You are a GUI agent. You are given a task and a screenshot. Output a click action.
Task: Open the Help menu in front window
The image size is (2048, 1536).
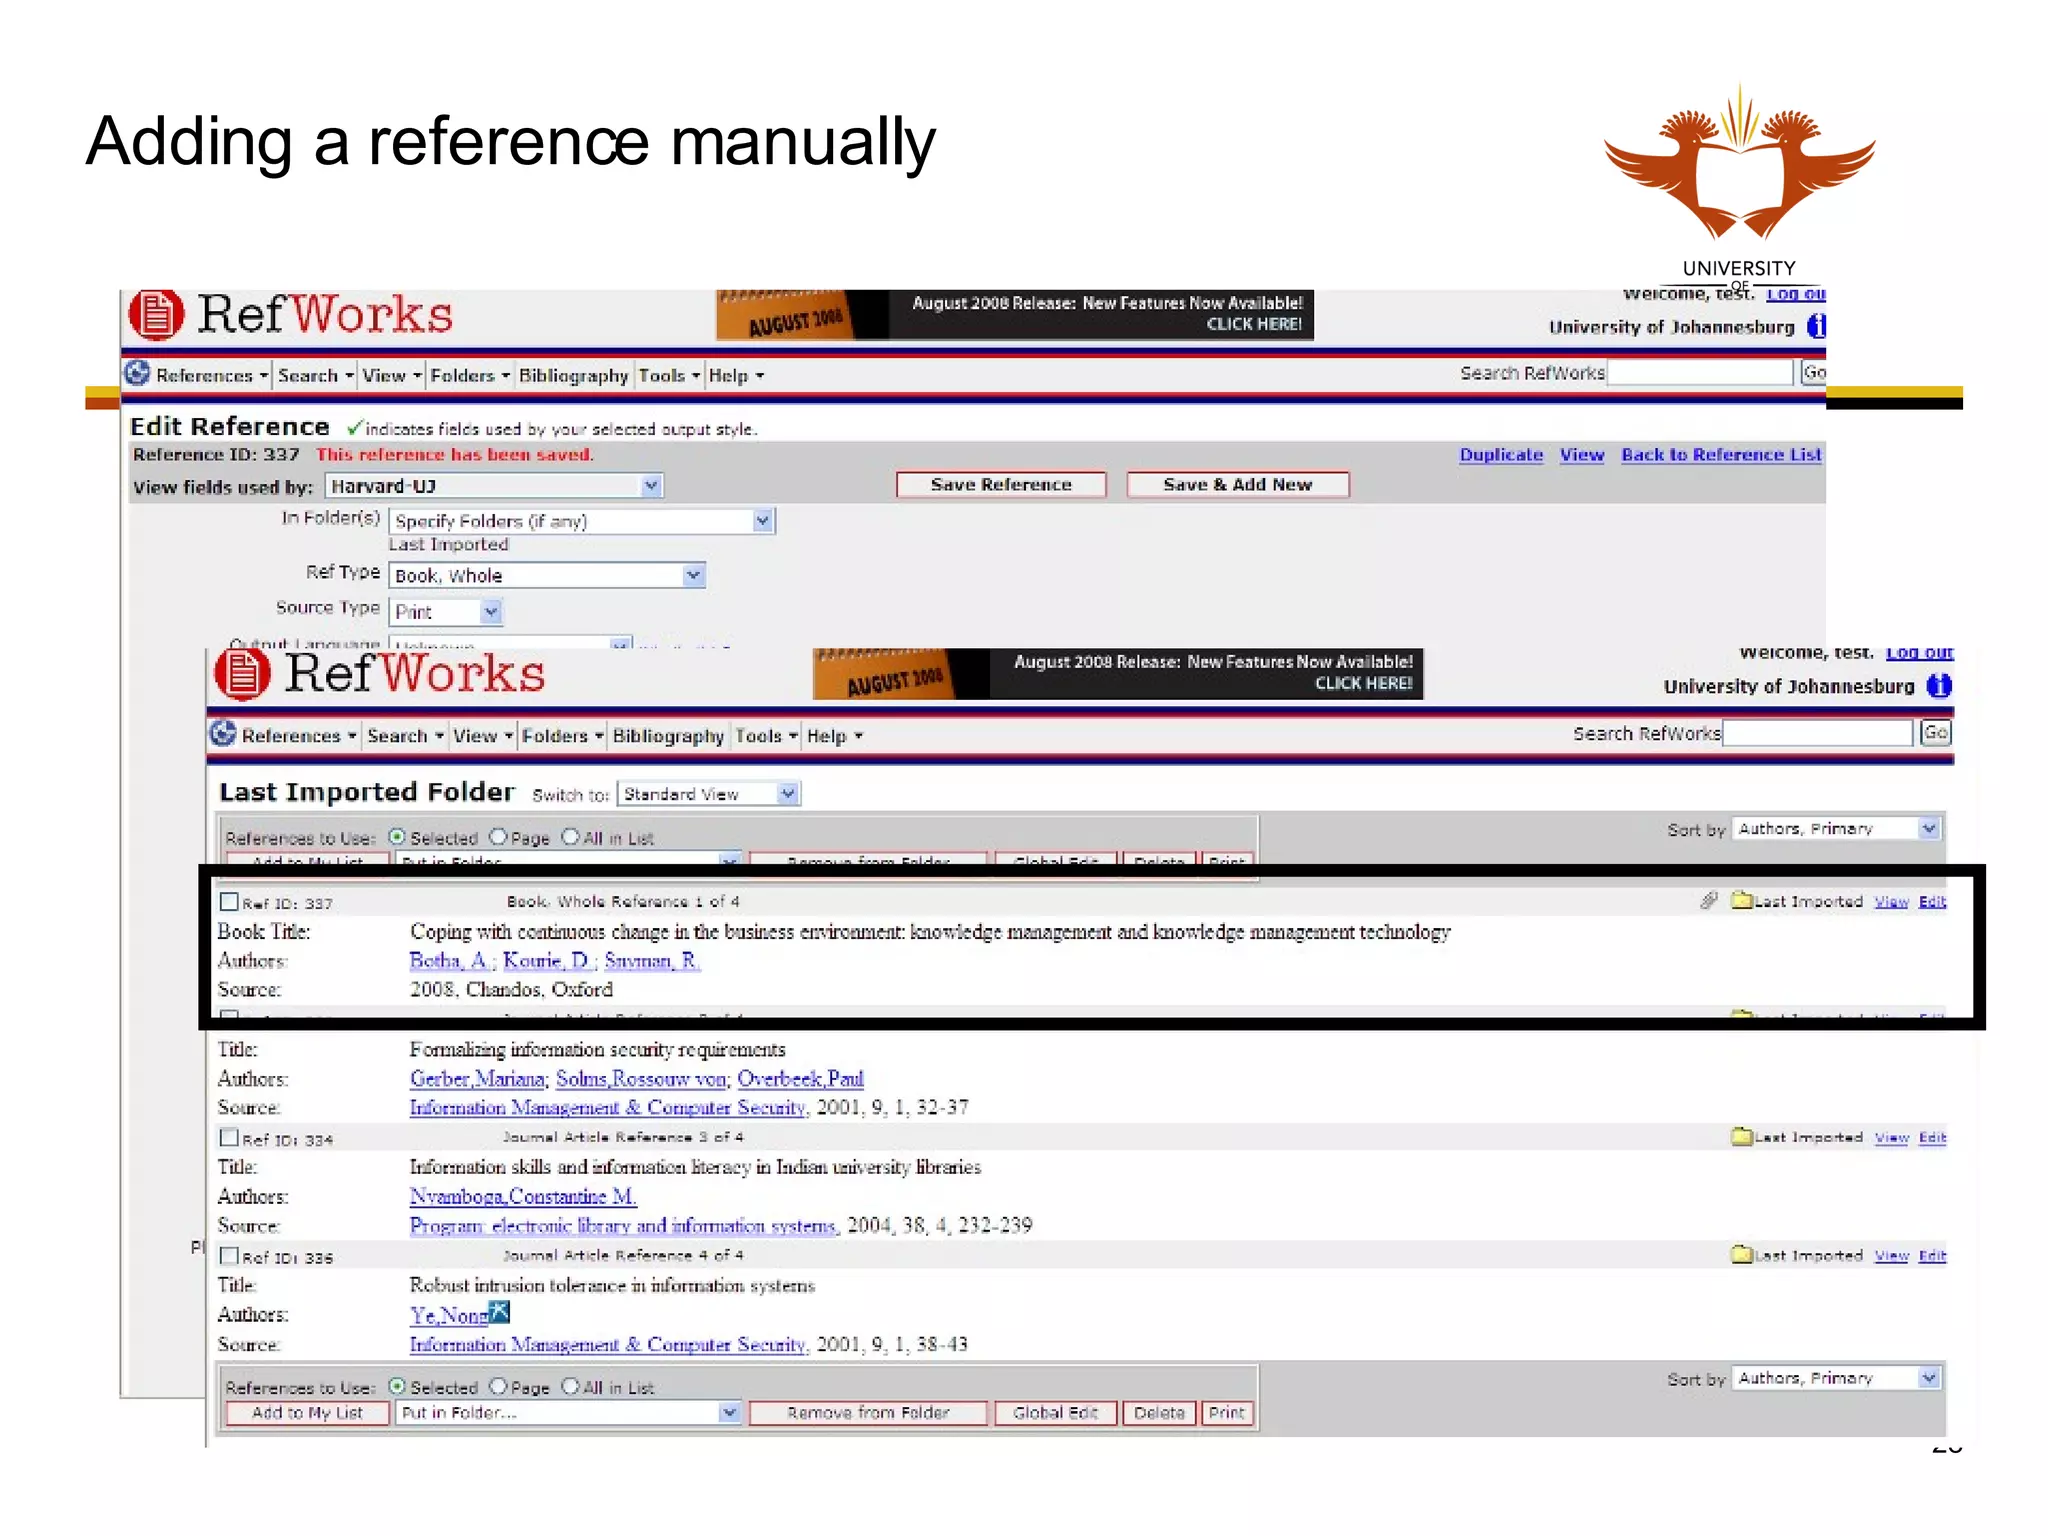[835, 736]
